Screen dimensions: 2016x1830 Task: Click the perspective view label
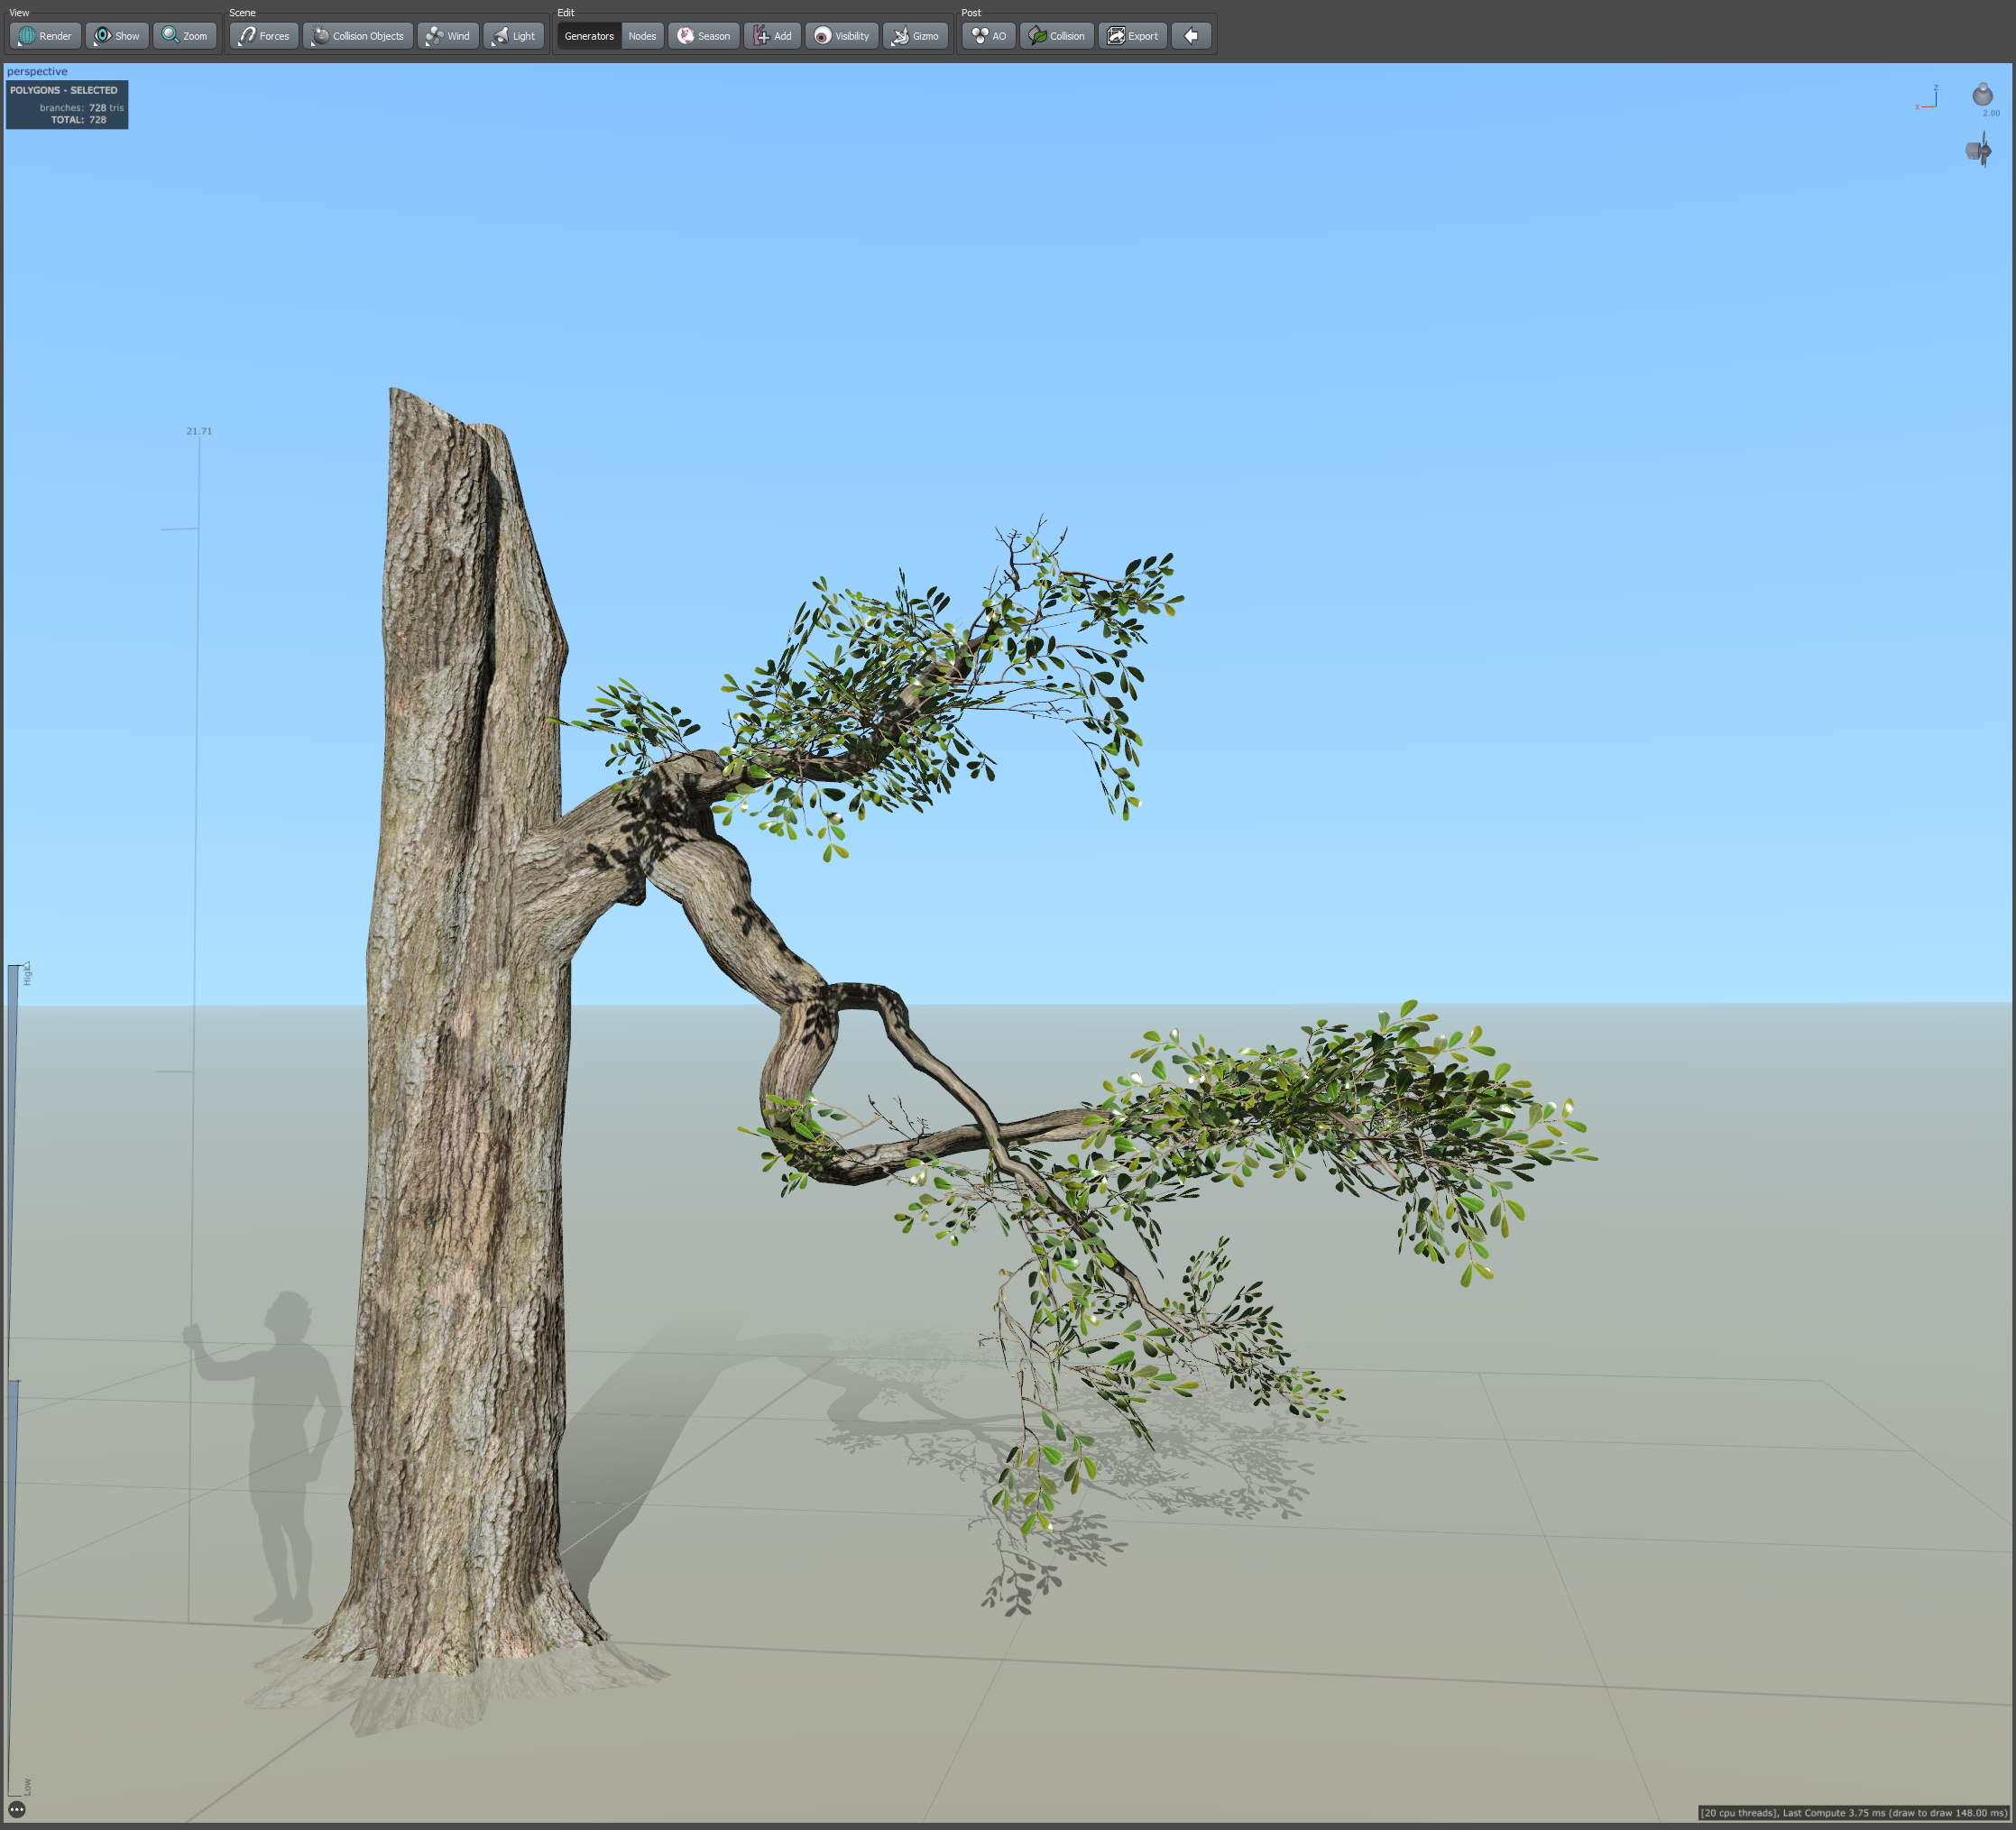coord(37,71)
